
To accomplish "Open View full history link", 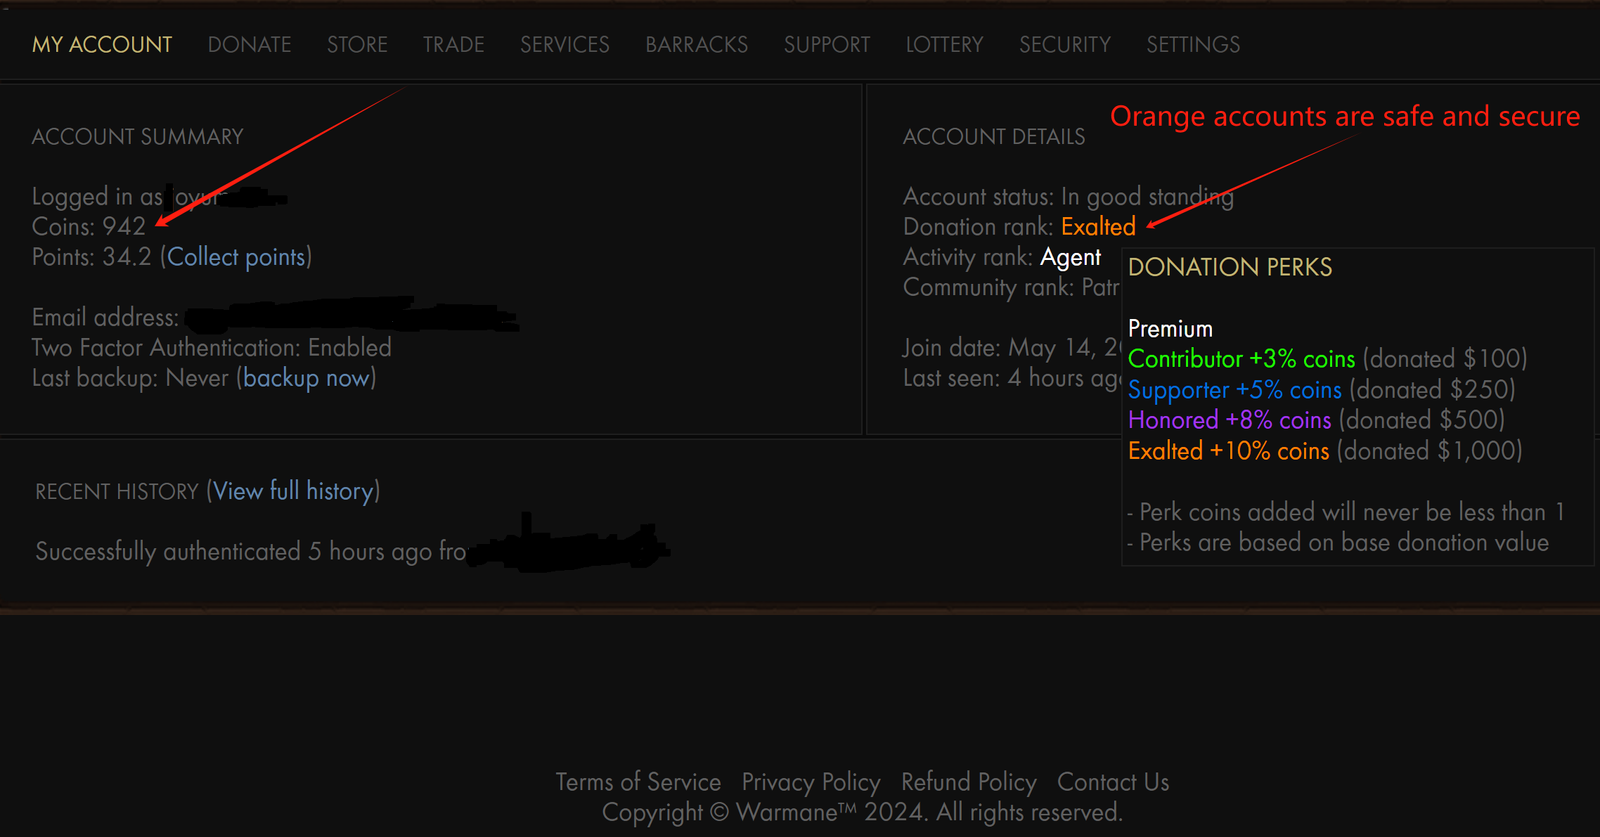I will pos(293,491).
